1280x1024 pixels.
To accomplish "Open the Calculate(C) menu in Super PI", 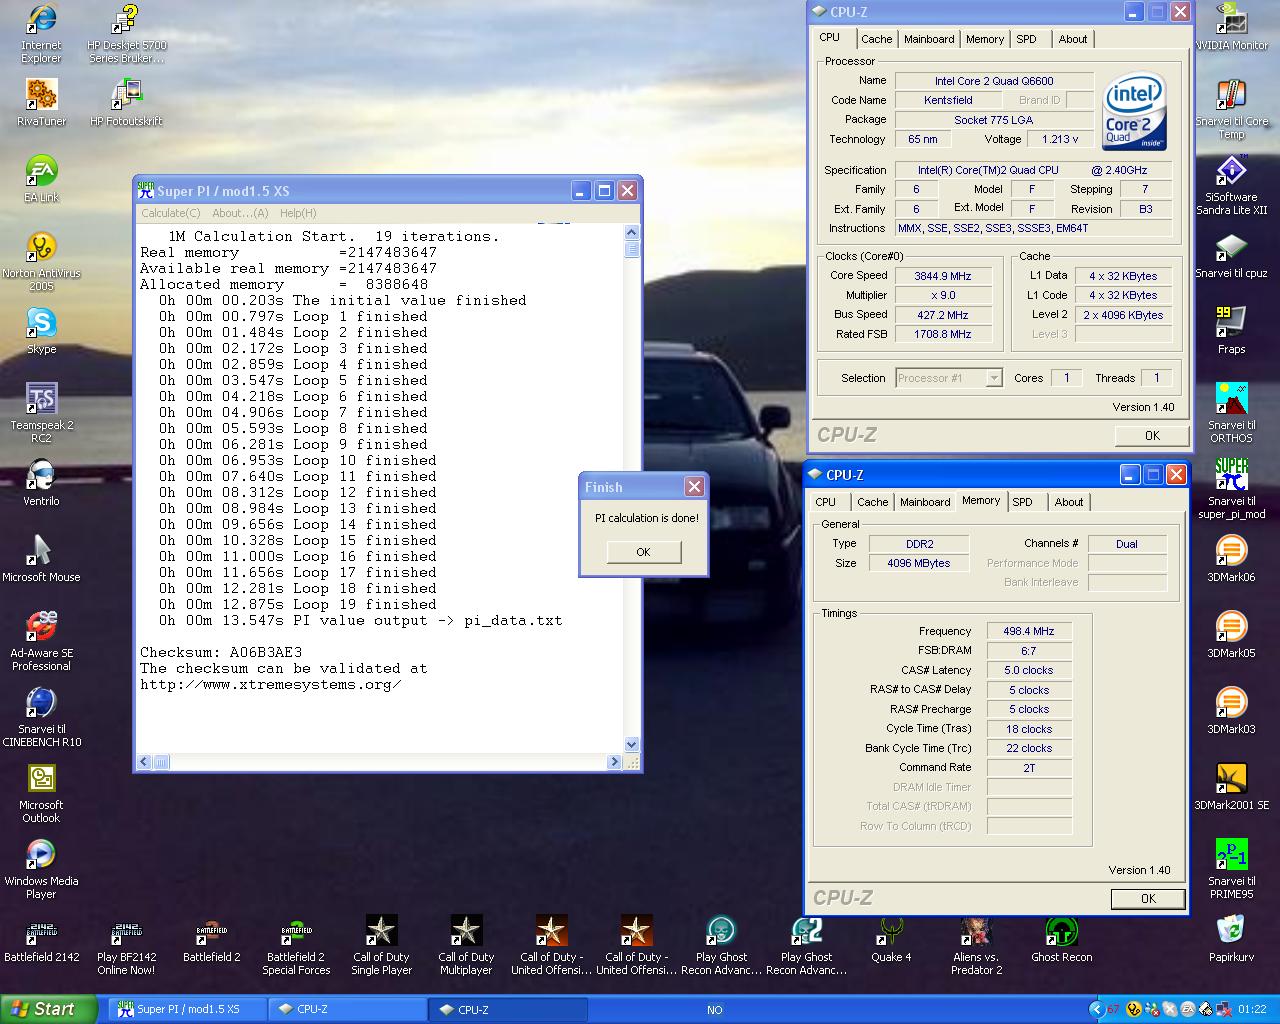I will [171, 213].
